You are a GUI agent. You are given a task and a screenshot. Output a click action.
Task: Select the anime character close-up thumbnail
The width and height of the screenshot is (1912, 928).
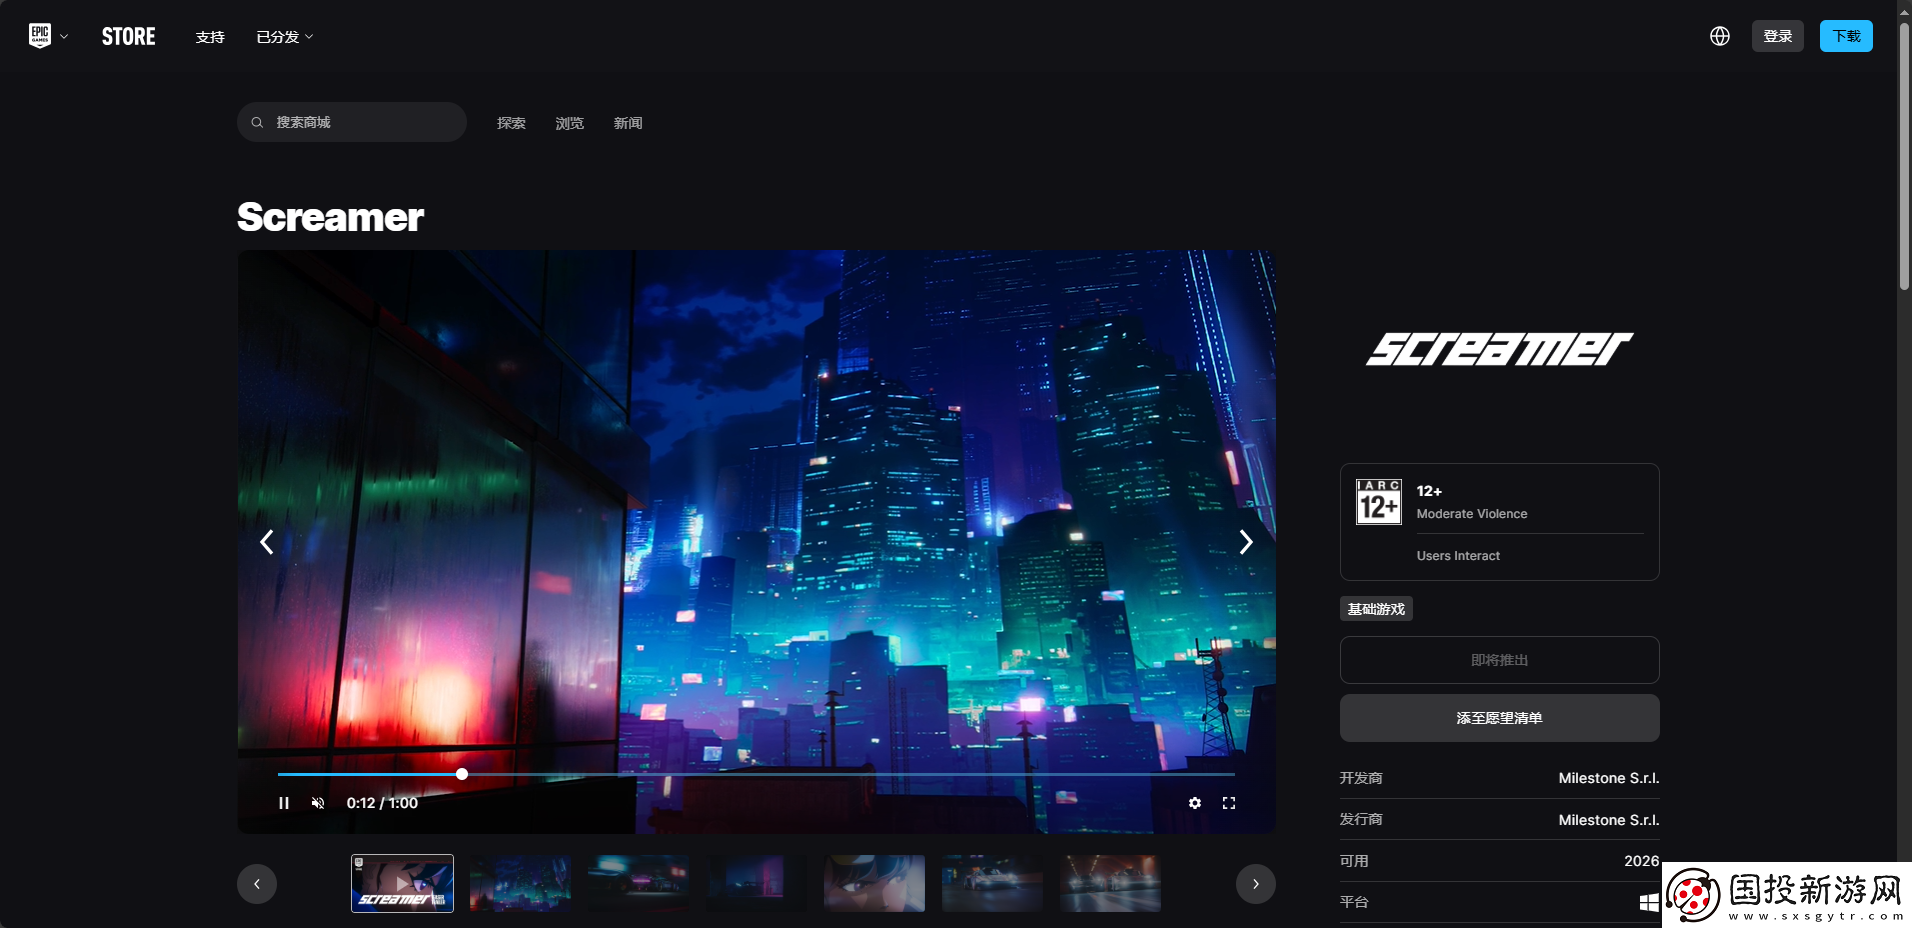point(874,883)
